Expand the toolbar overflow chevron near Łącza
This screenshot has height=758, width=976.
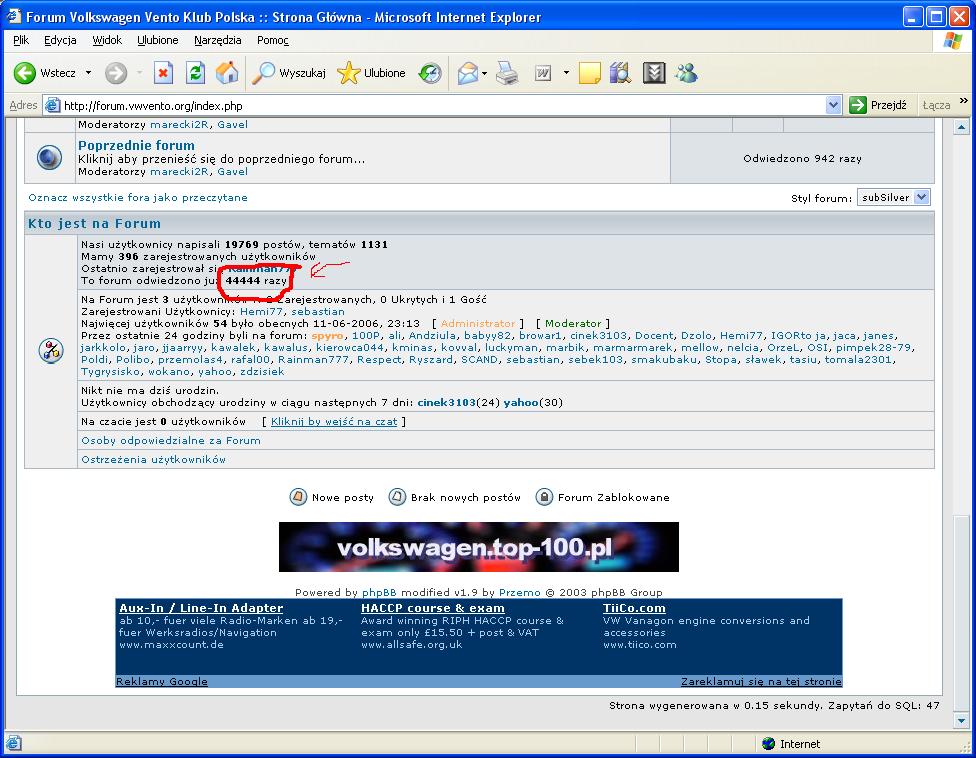(x=964, y=101)
